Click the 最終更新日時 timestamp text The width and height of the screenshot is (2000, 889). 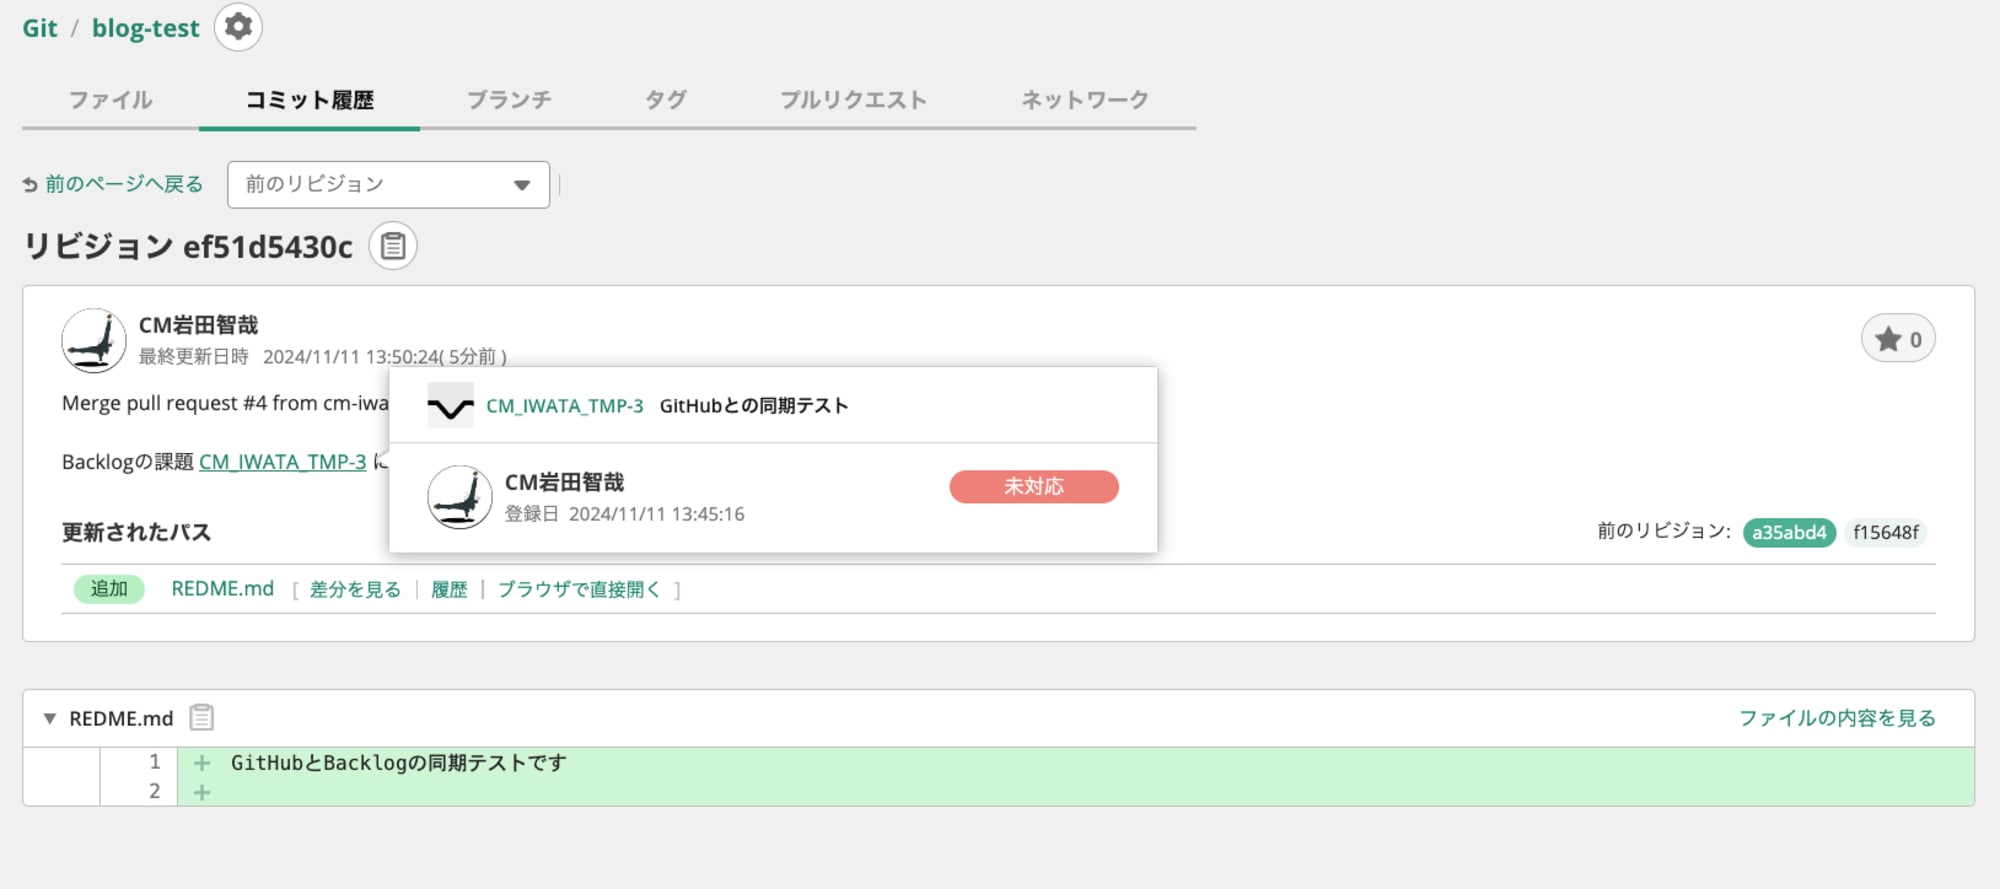323,357
